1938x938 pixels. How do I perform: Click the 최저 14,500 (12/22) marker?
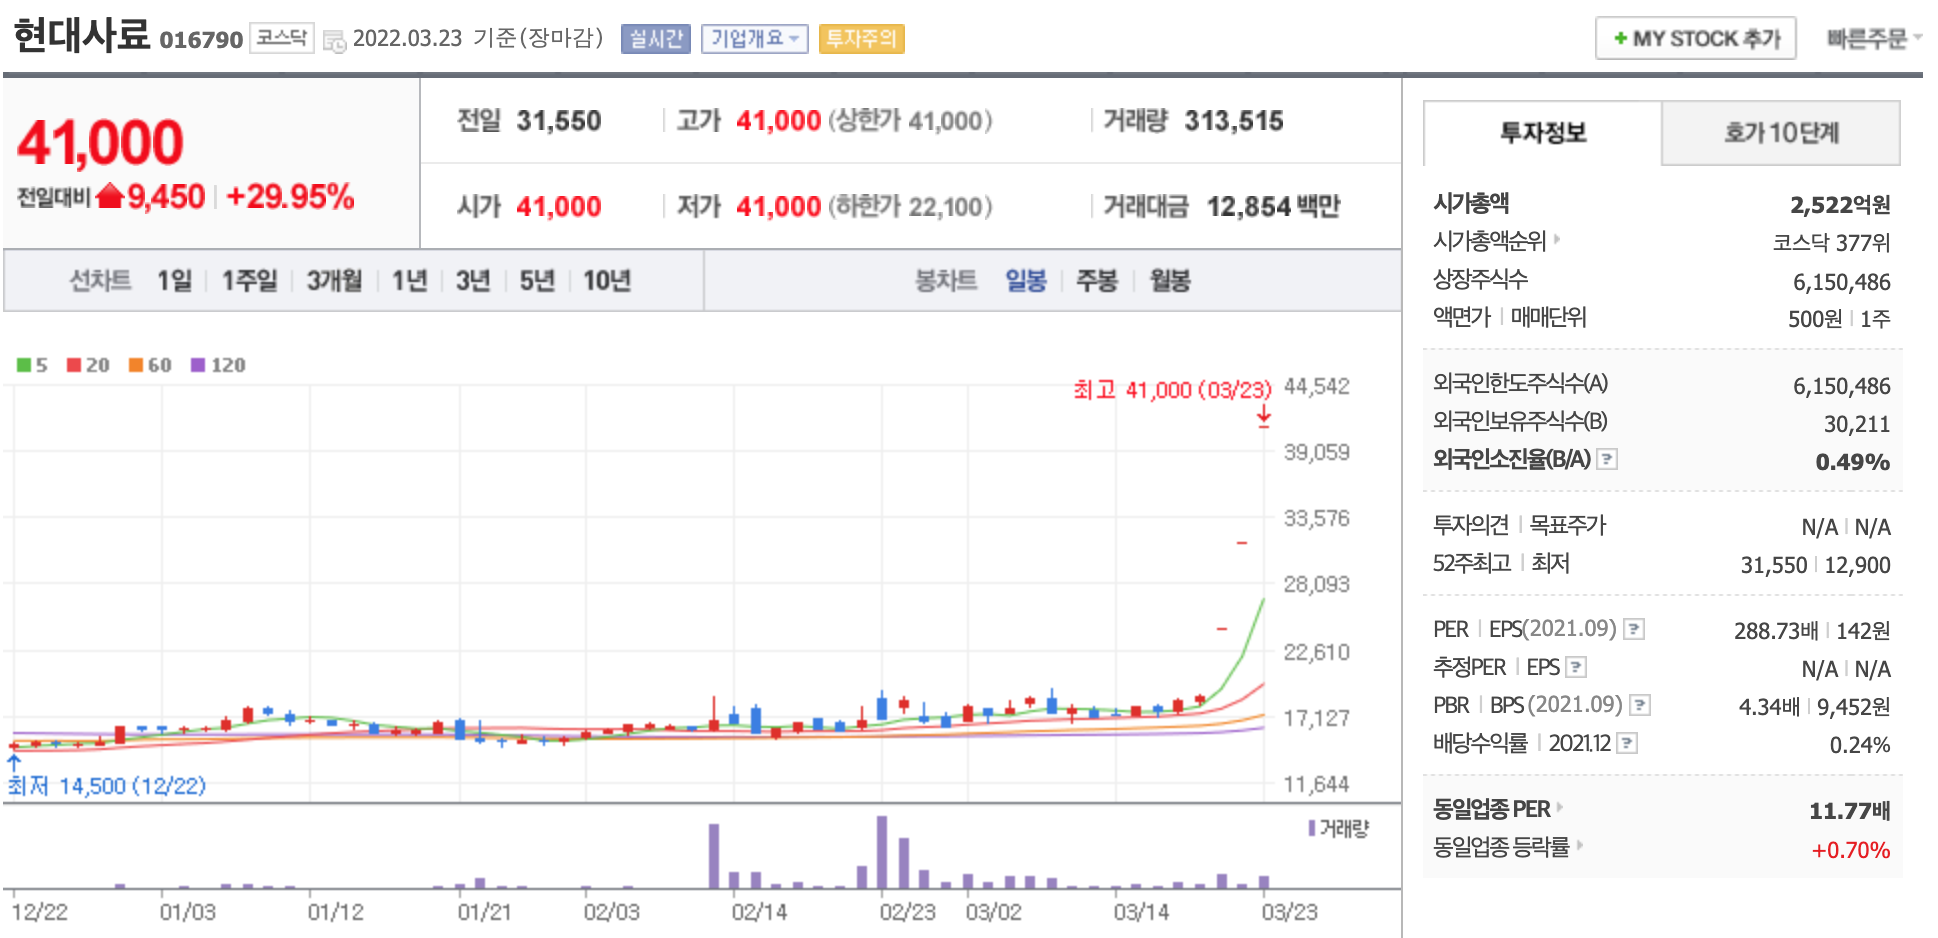coord(107,786)
